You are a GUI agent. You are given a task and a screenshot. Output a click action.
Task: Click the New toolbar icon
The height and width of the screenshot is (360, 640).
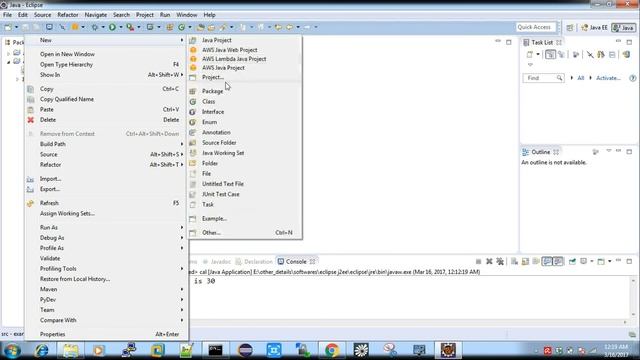click(x=8, y=27)
